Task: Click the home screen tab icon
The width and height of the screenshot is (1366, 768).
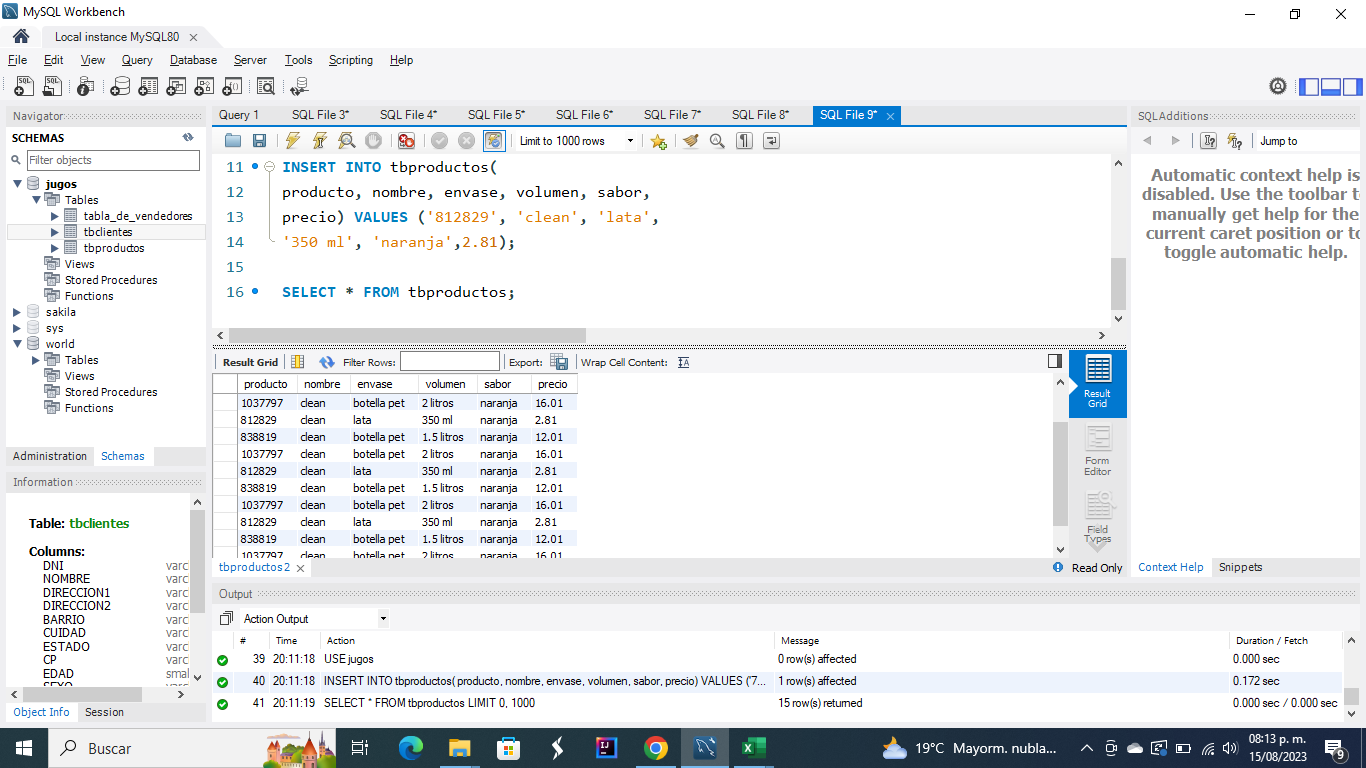Action: click(x=21, y=36)
